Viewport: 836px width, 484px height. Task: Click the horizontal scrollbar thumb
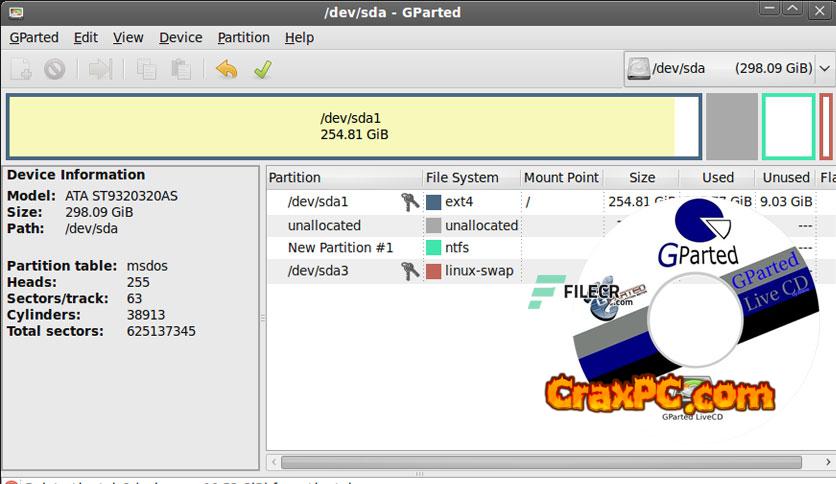(x=541, y=462)
